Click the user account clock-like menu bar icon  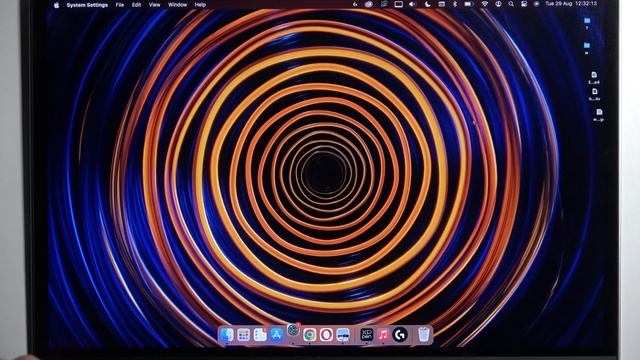(x=498, y=4)
